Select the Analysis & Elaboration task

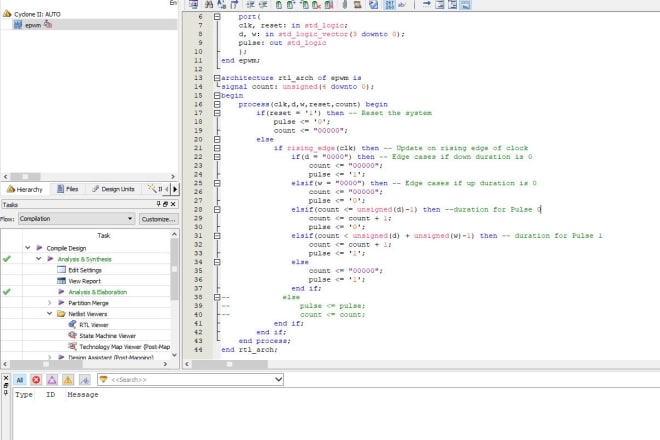[x=98, y=292]
